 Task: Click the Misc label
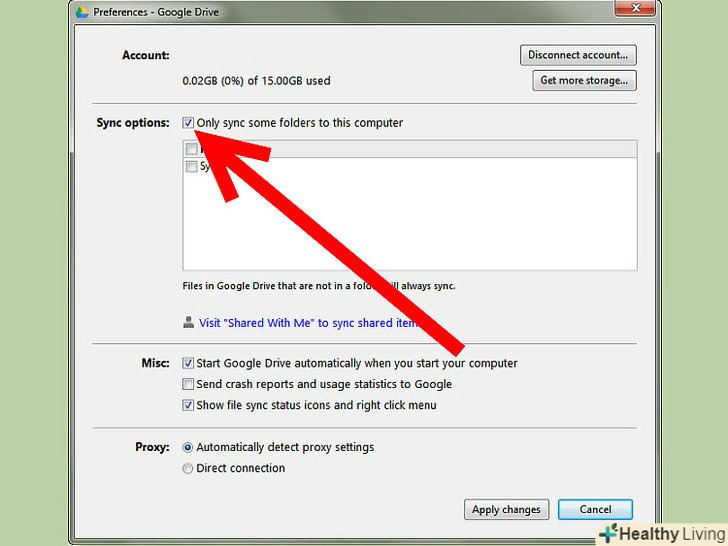[x=156, y=363]
